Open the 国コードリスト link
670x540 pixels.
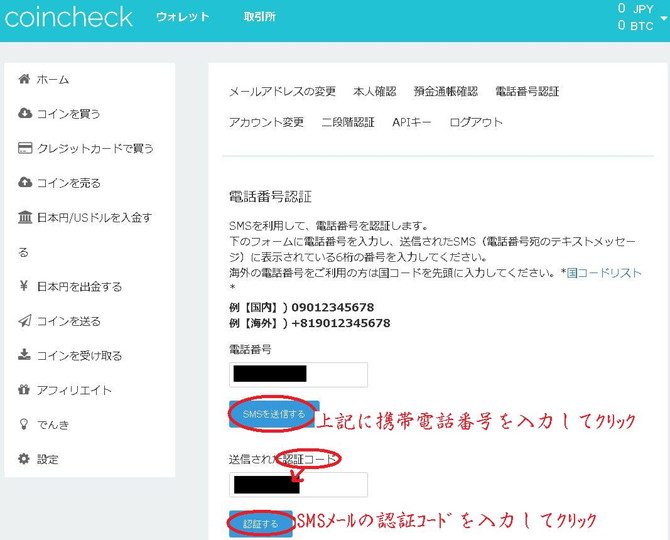pos(604,273)
